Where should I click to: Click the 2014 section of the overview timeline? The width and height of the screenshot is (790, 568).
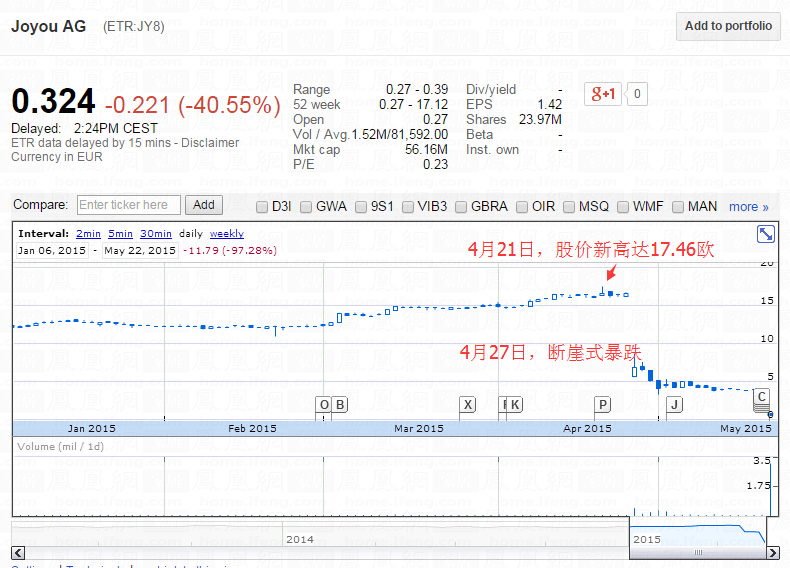[300, 539]
